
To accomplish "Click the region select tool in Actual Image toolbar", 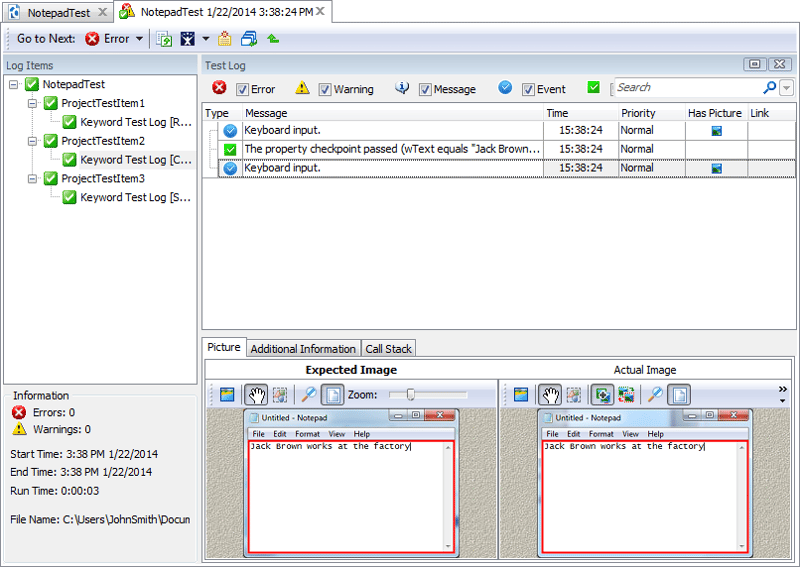I will (573, 395).
